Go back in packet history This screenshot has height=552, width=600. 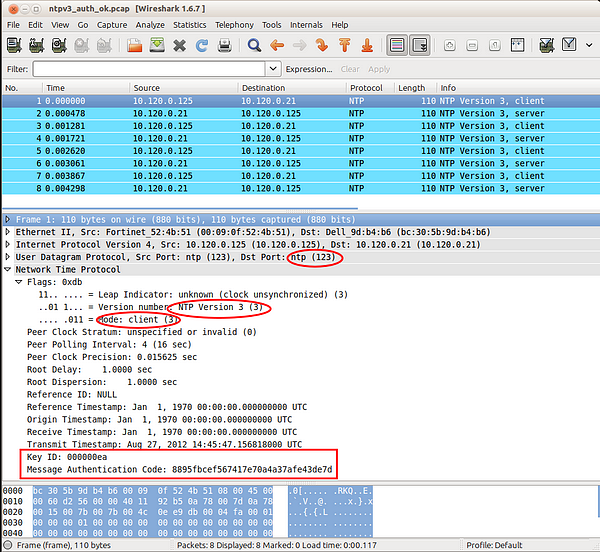276,45
